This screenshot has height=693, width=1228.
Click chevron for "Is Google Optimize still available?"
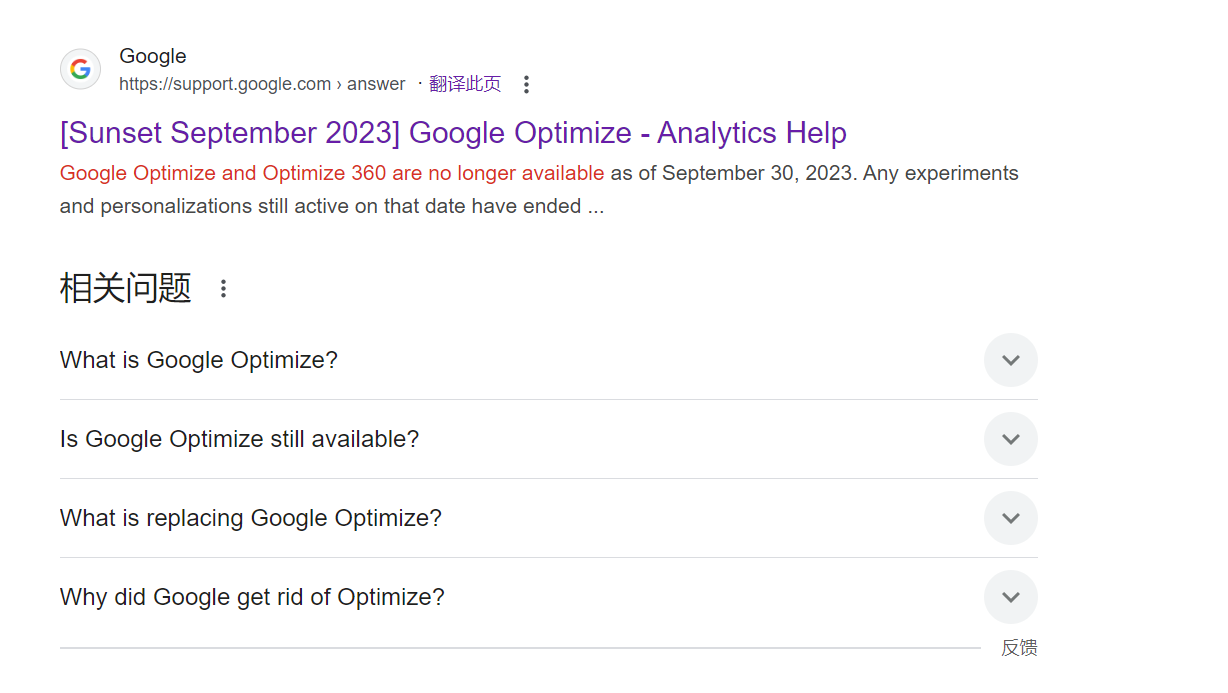pyautogui.click(x=1010, y=439)
